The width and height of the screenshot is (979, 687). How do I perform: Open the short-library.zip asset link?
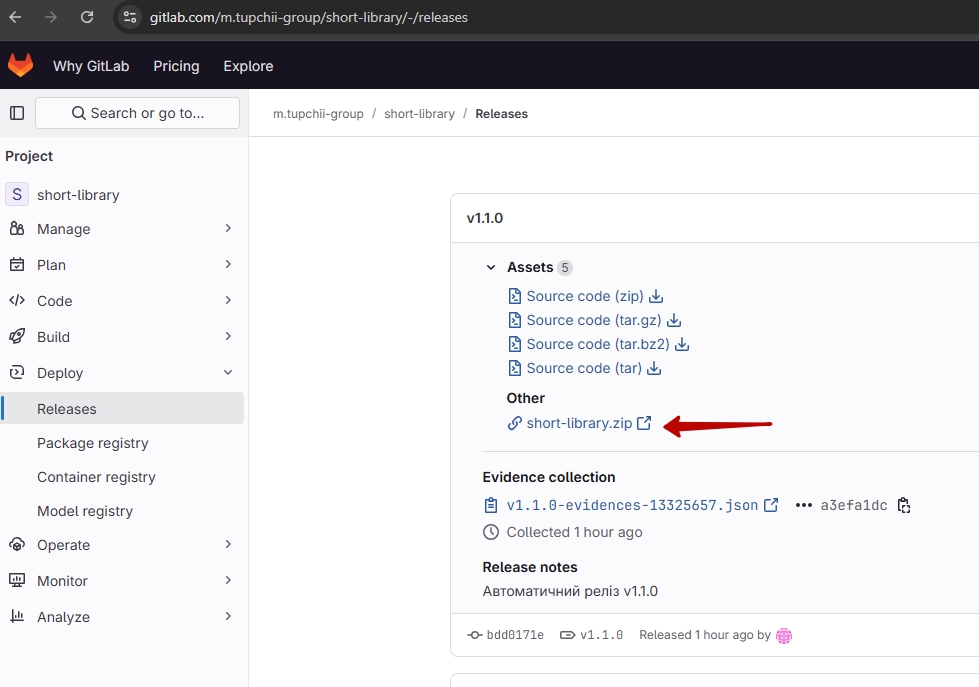pos(579,423)
